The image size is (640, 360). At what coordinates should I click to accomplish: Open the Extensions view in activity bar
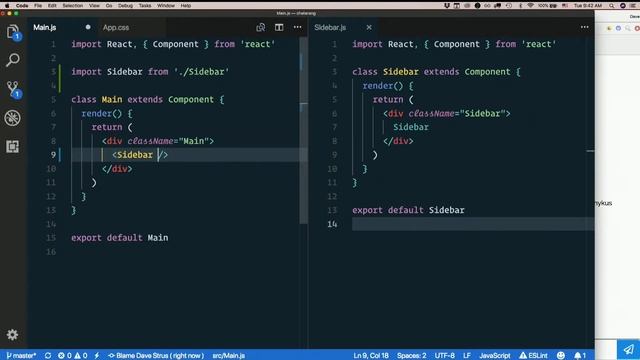(x=13, y=147)
